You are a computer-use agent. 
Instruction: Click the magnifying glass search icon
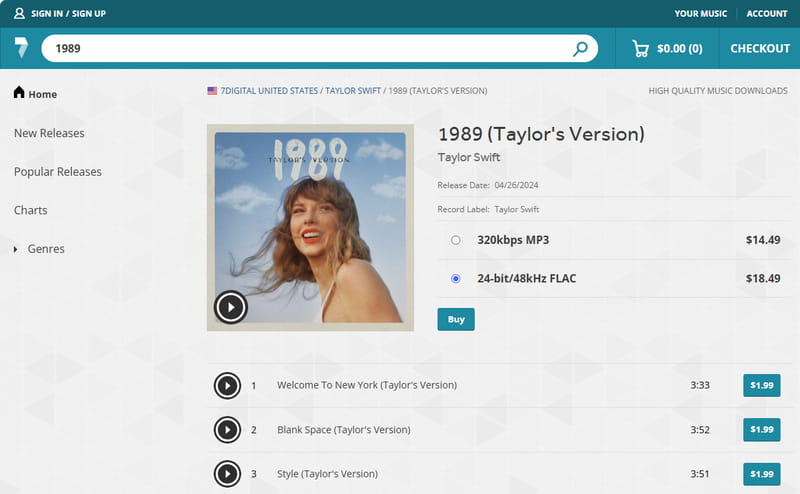(x=580, y=48)
